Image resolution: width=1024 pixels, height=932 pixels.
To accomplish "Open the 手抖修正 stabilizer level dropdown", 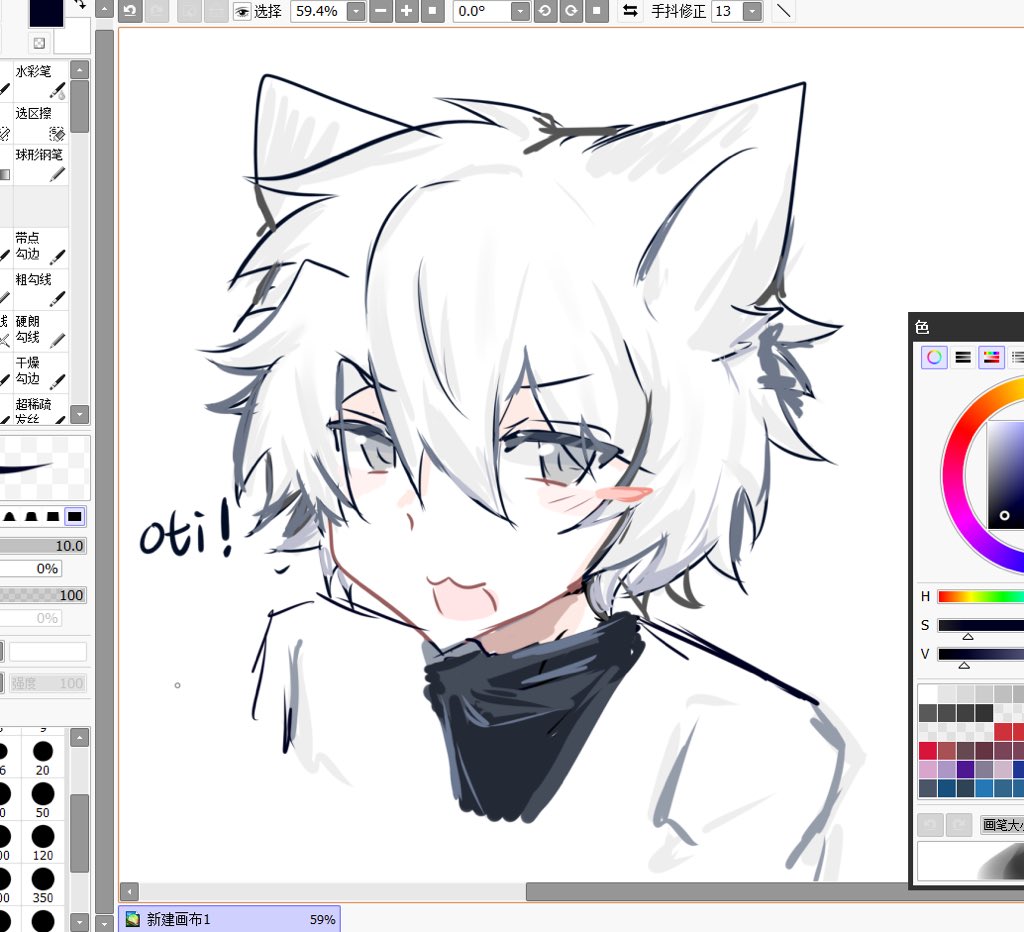I will tap(752, 11).
